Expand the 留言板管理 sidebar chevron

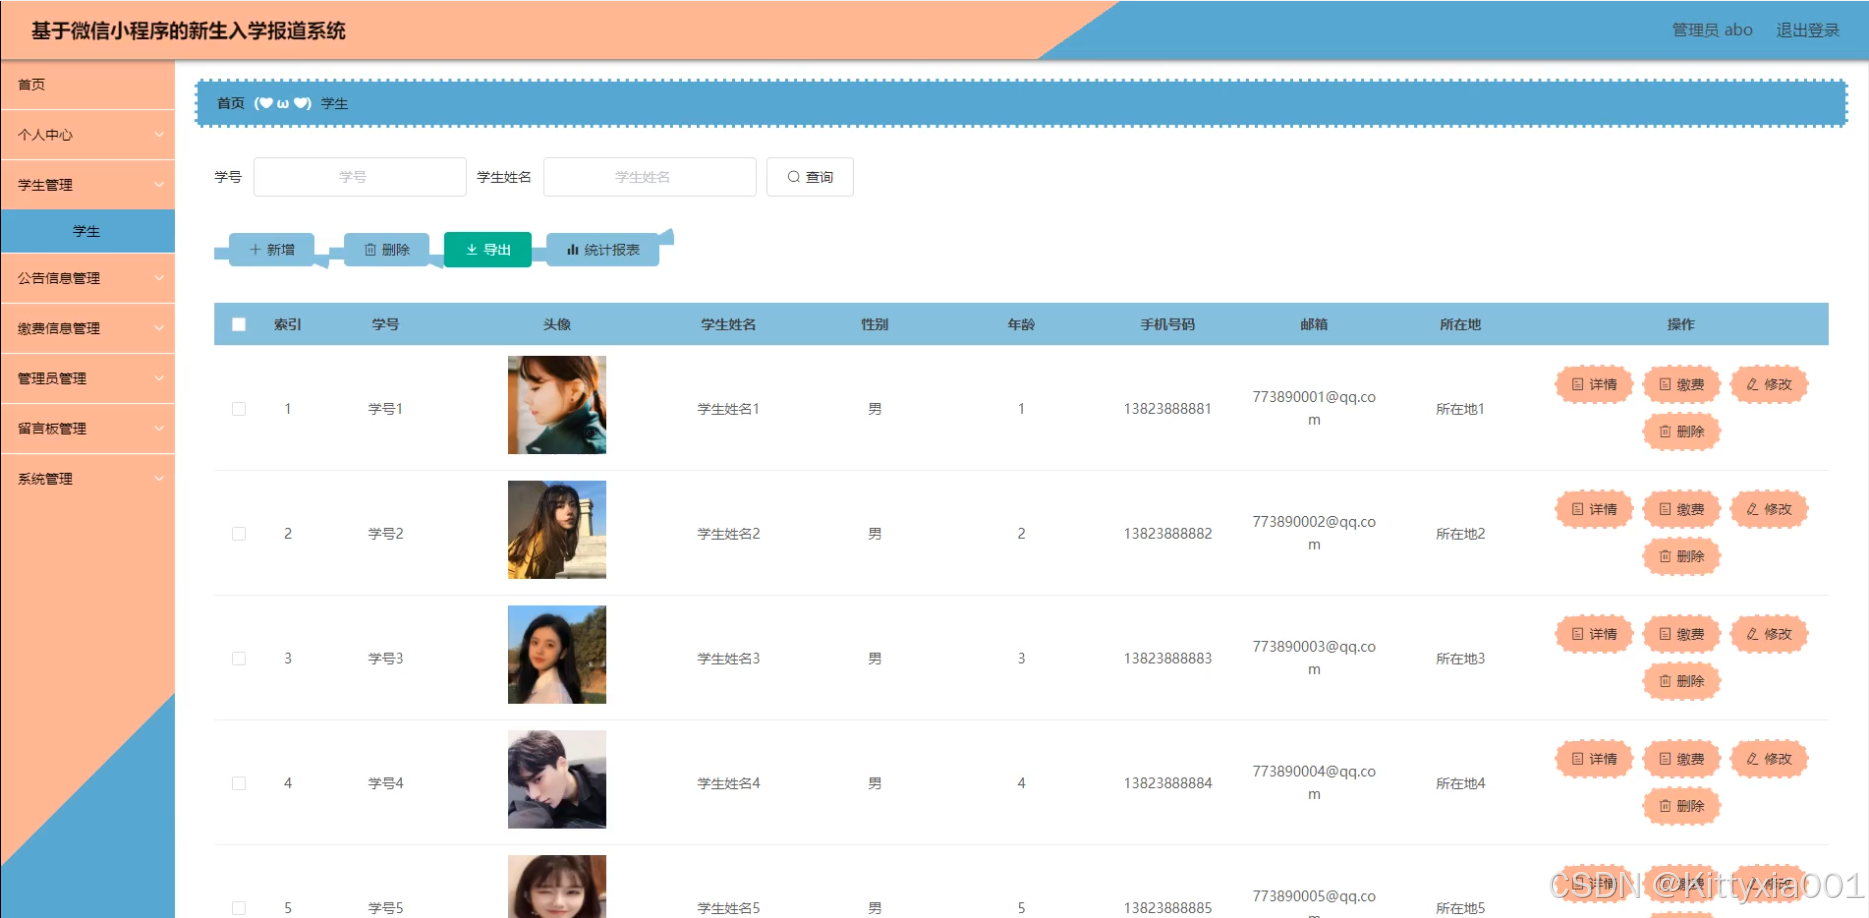pyautogui.click(x=159, y=428)
